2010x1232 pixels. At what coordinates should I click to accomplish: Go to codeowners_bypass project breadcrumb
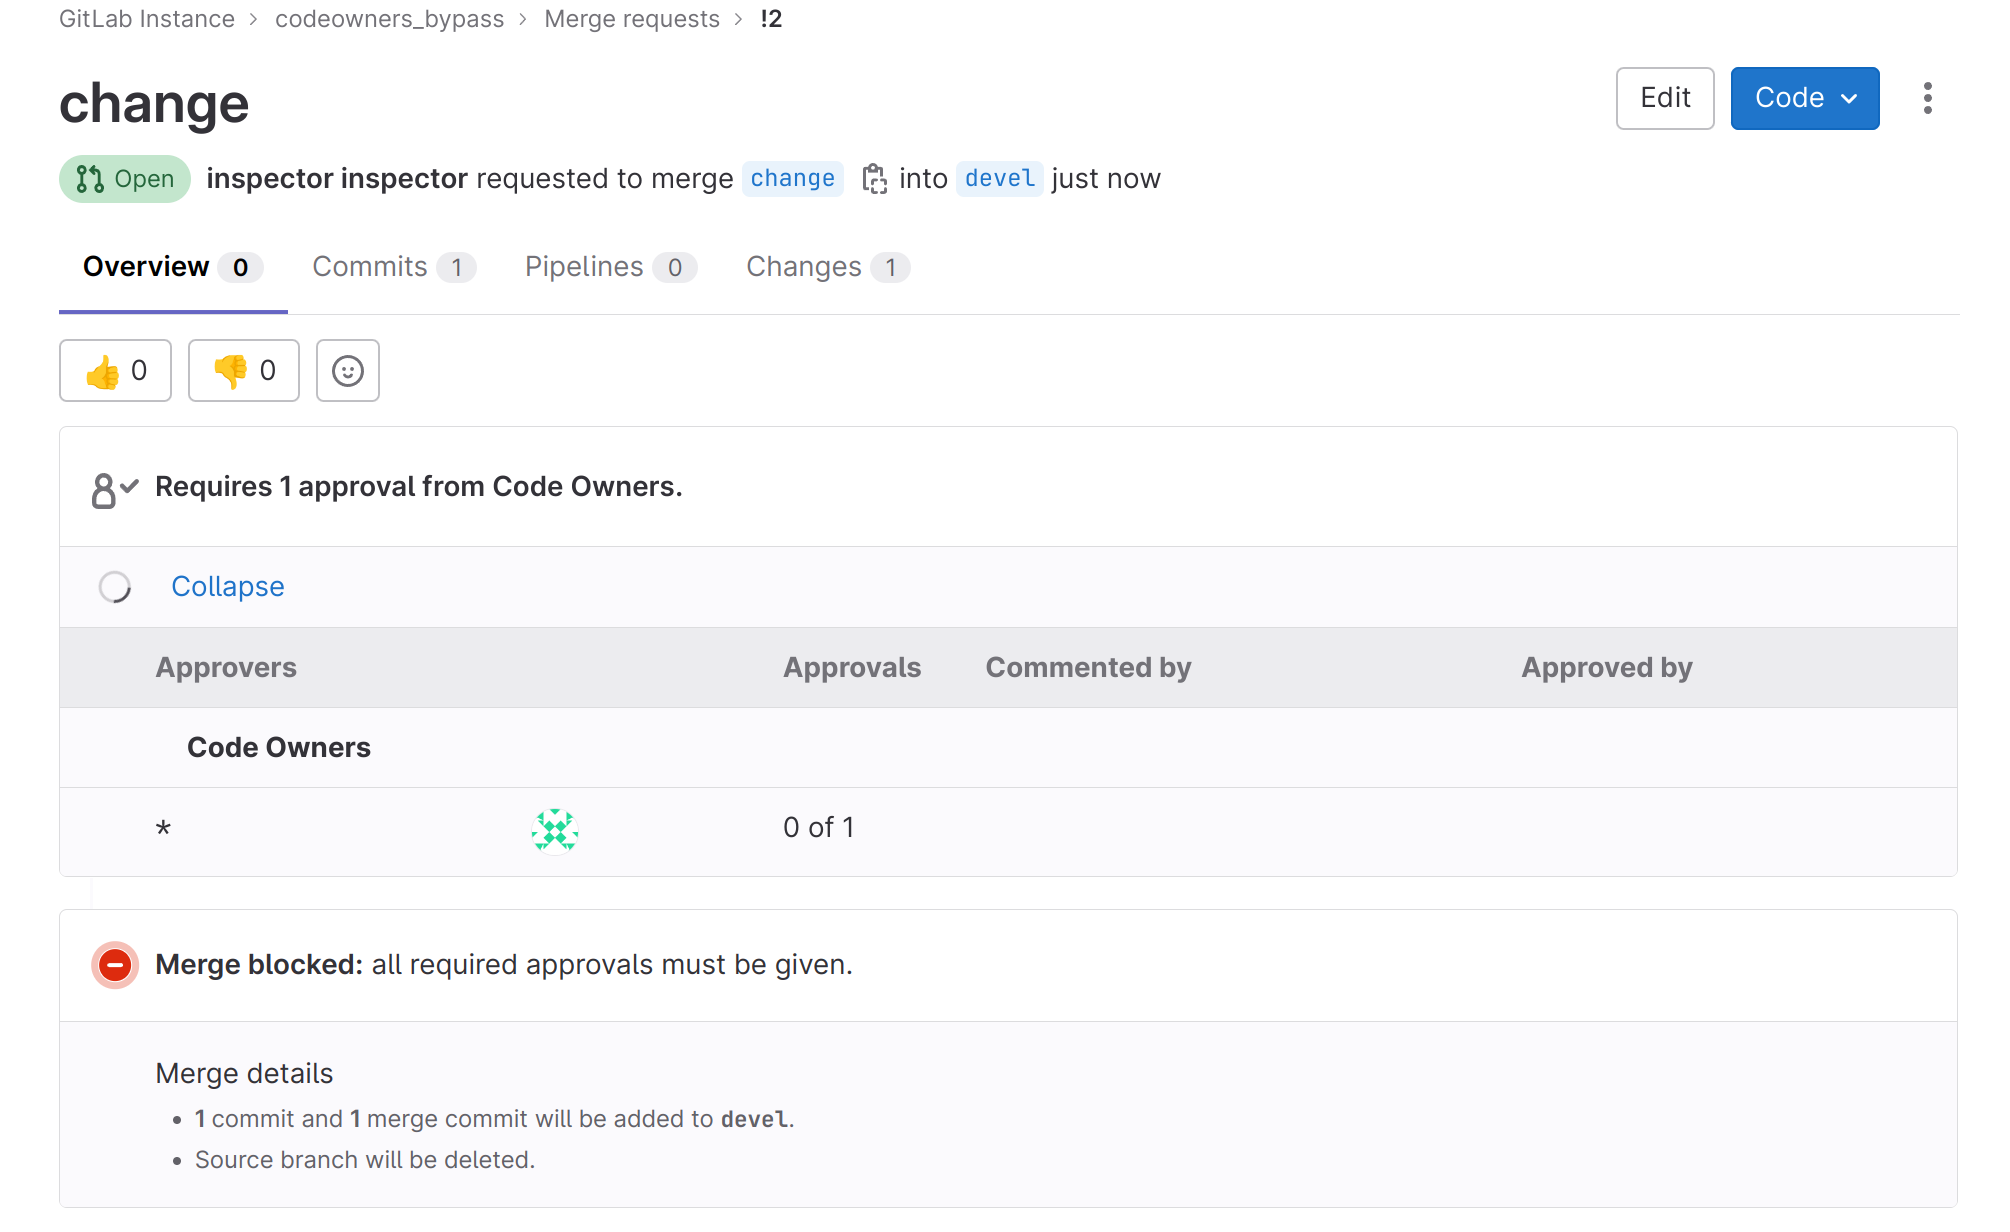click(x=389, y=19)
